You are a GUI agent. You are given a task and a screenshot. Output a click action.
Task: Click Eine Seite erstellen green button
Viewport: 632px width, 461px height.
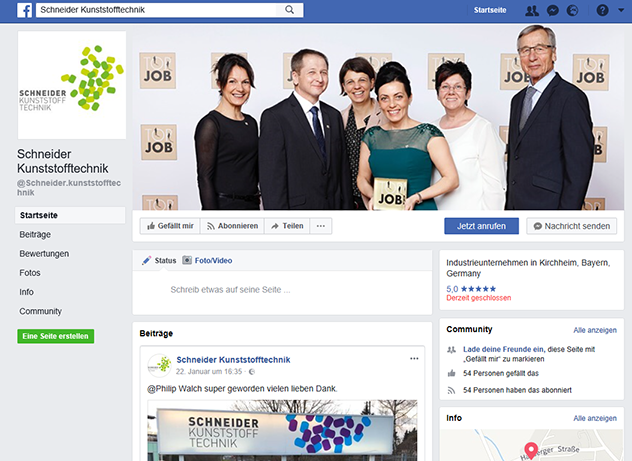pyautogui.click(x=56, y=336)
